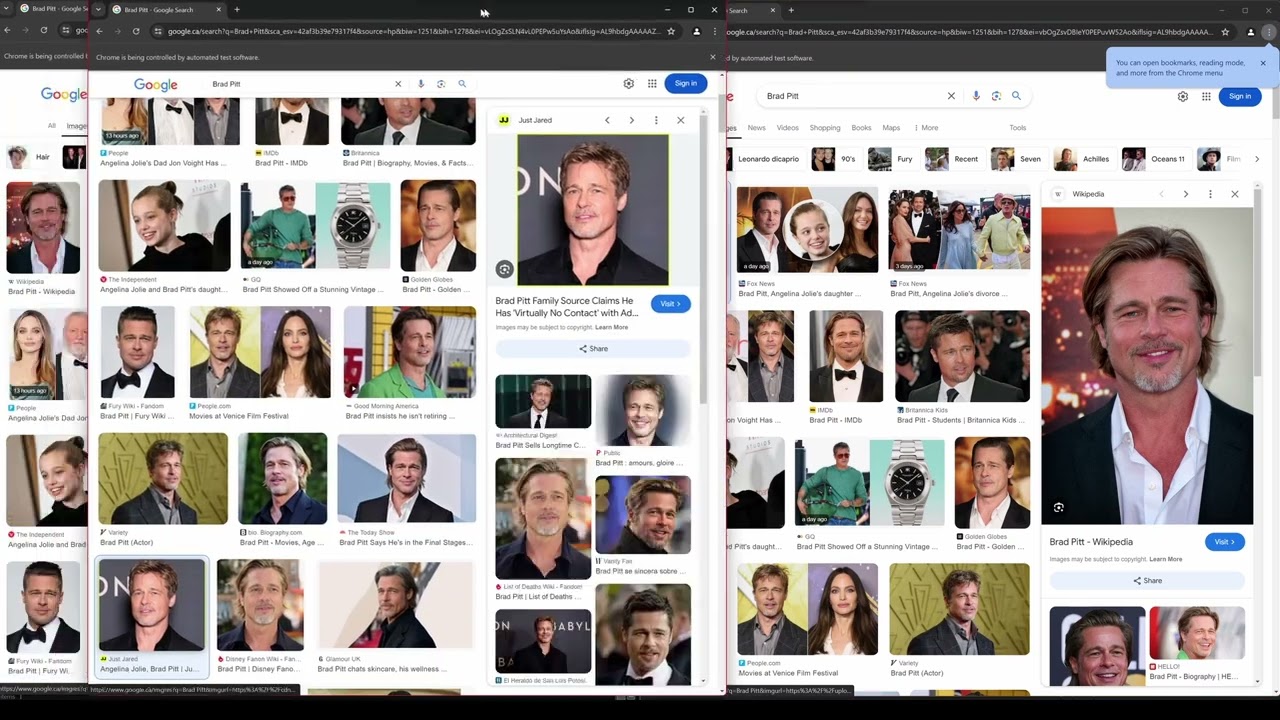
Task: Select the Fury suggestion chip
Action: (x=892, y=159)
